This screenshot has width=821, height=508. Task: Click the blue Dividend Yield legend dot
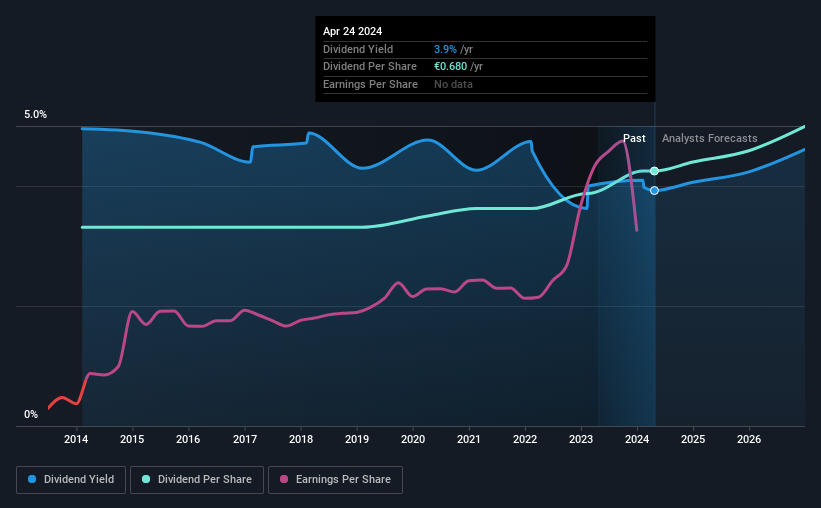coord(32,479)
